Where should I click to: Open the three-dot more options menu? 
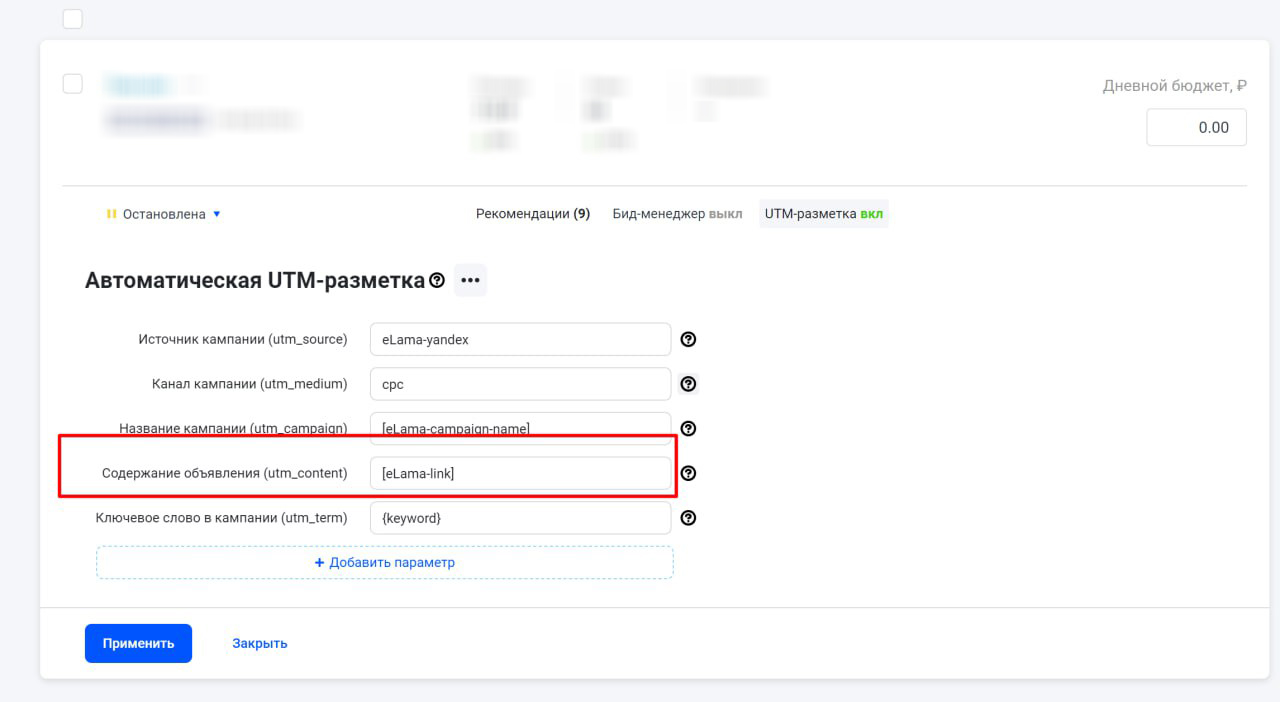[470, 280]
